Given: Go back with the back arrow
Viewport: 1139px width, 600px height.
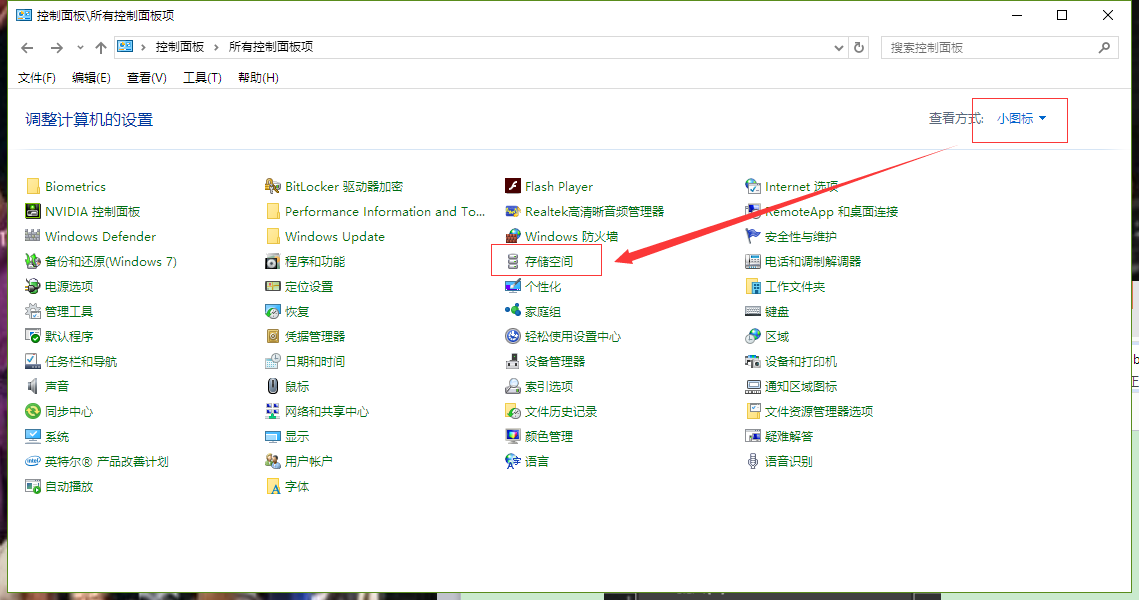Looking at the screenshot, I should point(28,48).
